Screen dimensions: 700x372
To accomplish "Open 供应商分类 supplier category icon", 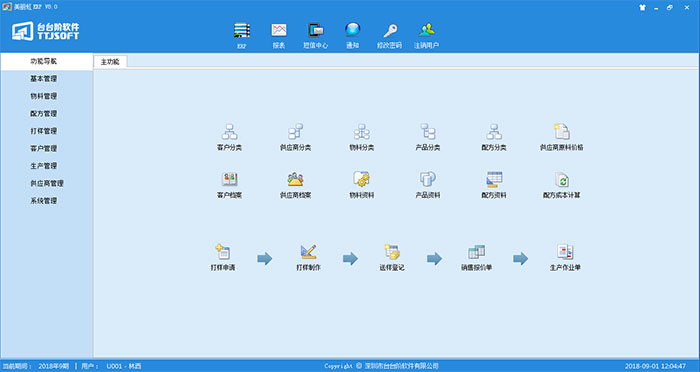I will tap(295, 132).
